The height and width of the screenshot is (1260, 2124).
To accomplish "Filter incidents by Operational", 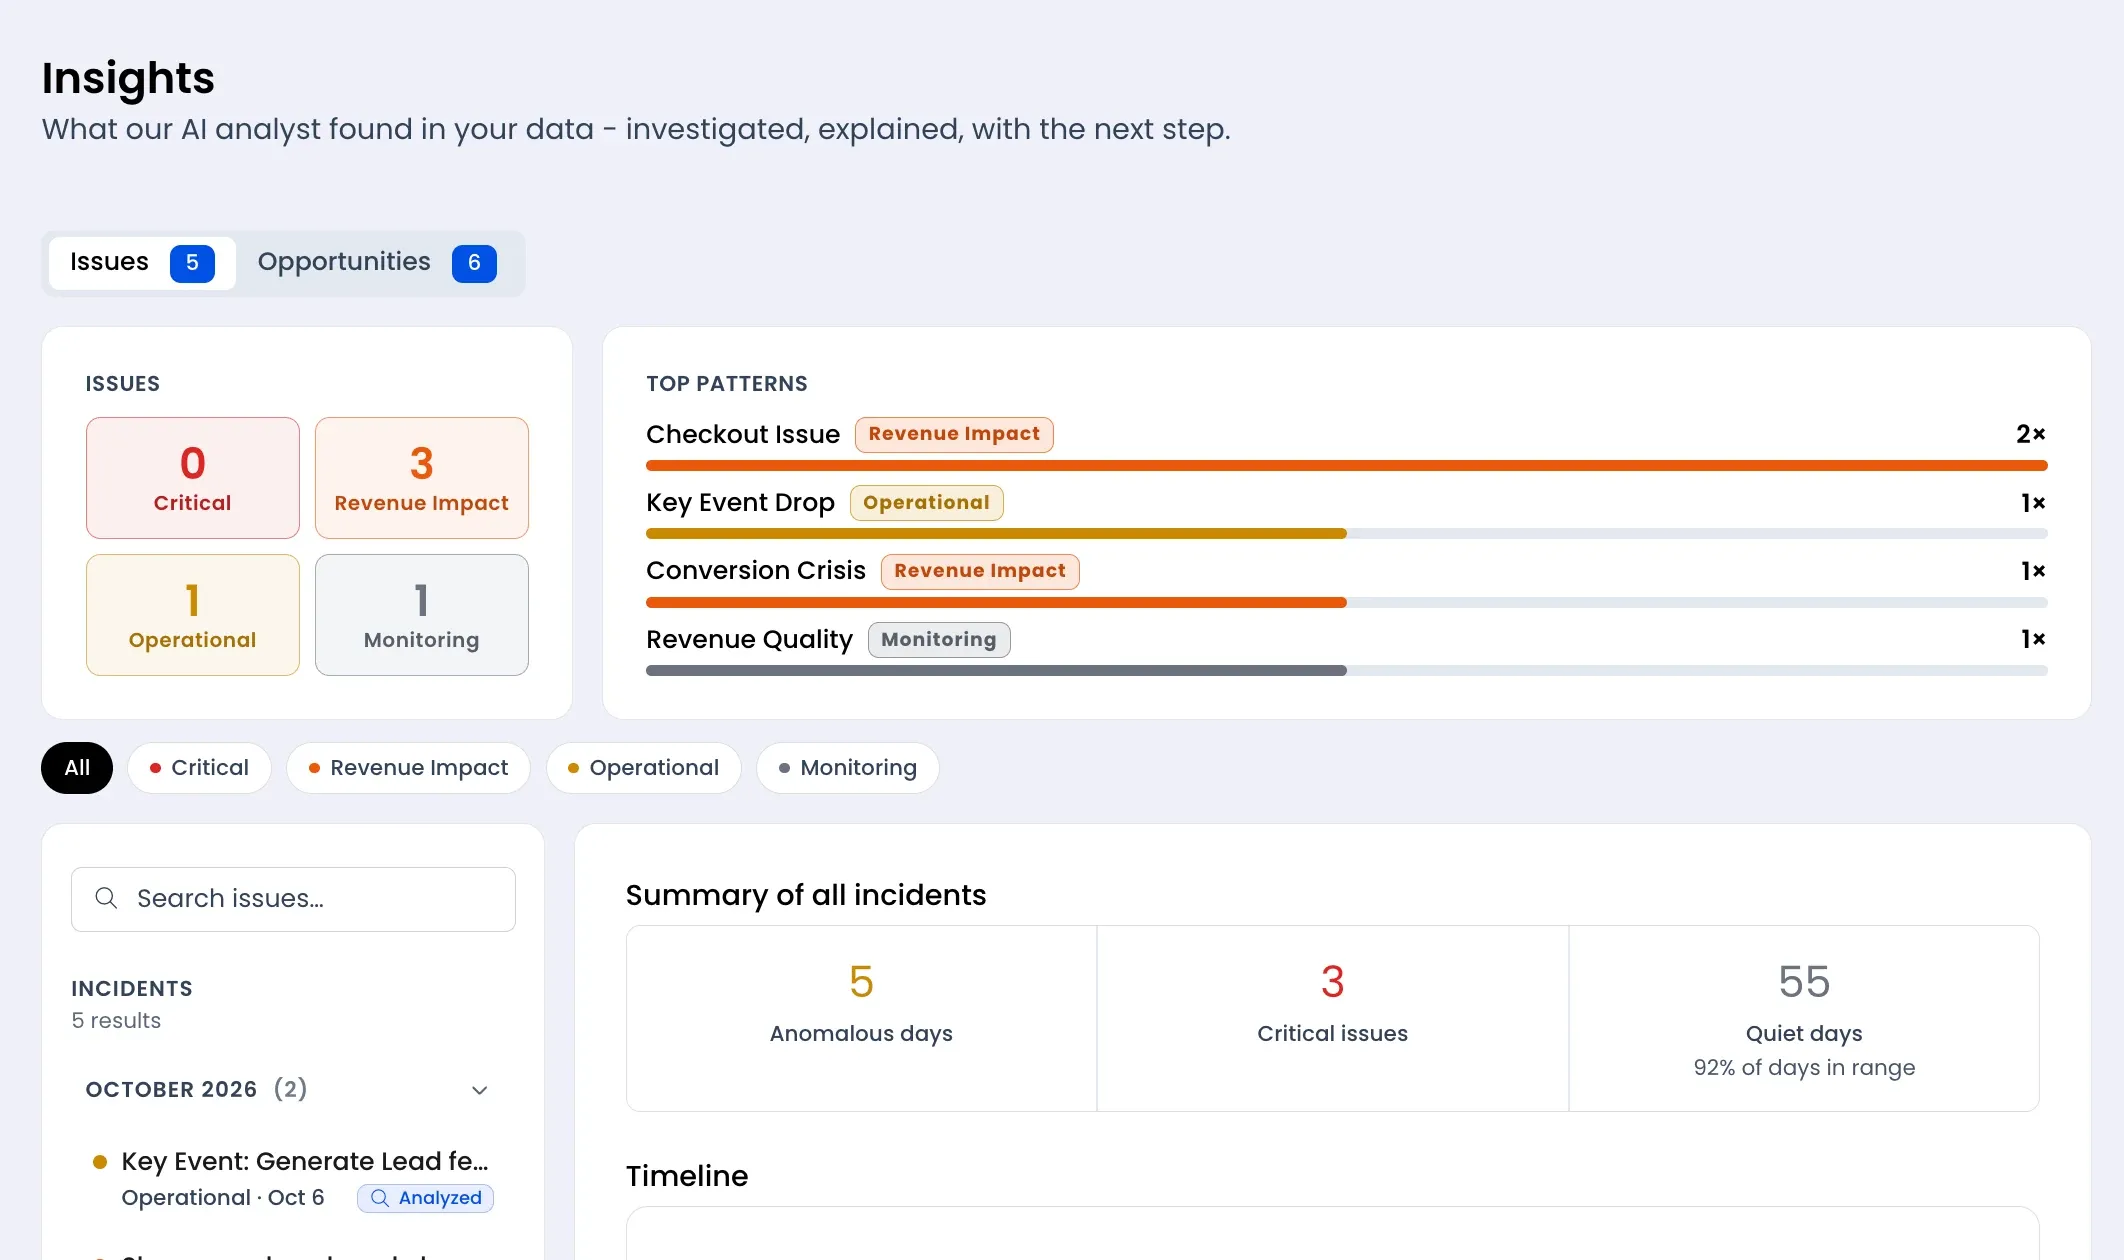I will pyautogui.click(x=643, y=768).
